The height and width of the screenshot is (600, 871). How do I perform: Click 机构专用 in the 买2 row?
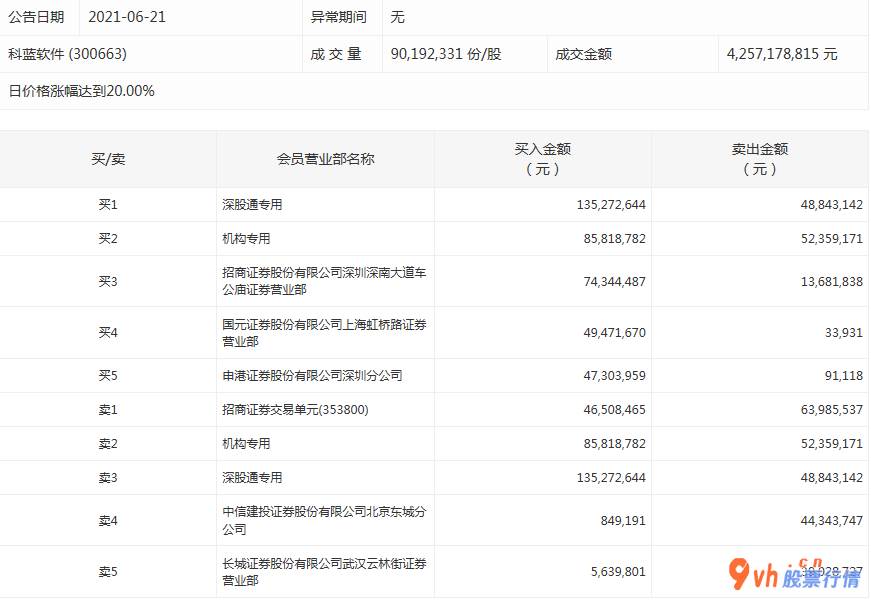click(x=246, y=238)
